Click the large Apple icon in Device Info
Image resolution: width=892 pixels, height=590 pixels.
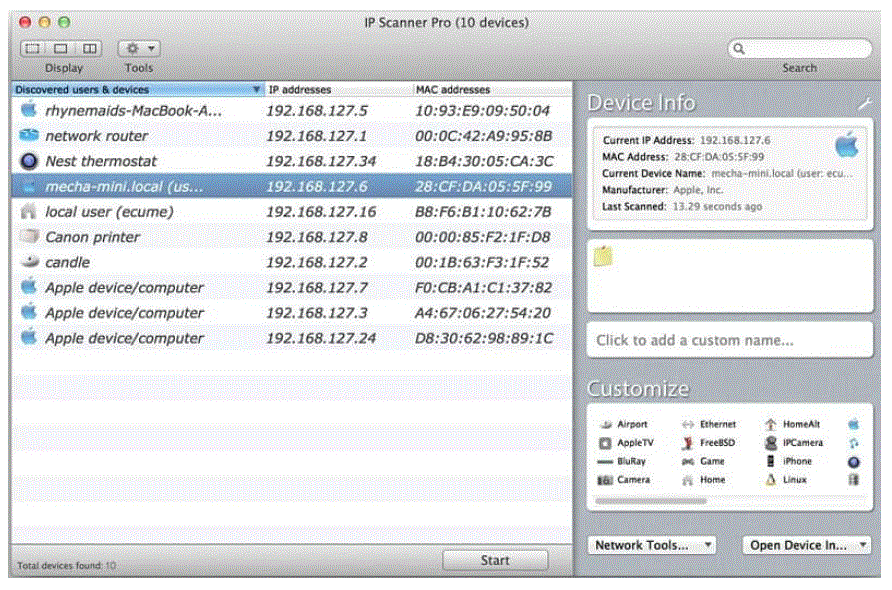point(846,144)
